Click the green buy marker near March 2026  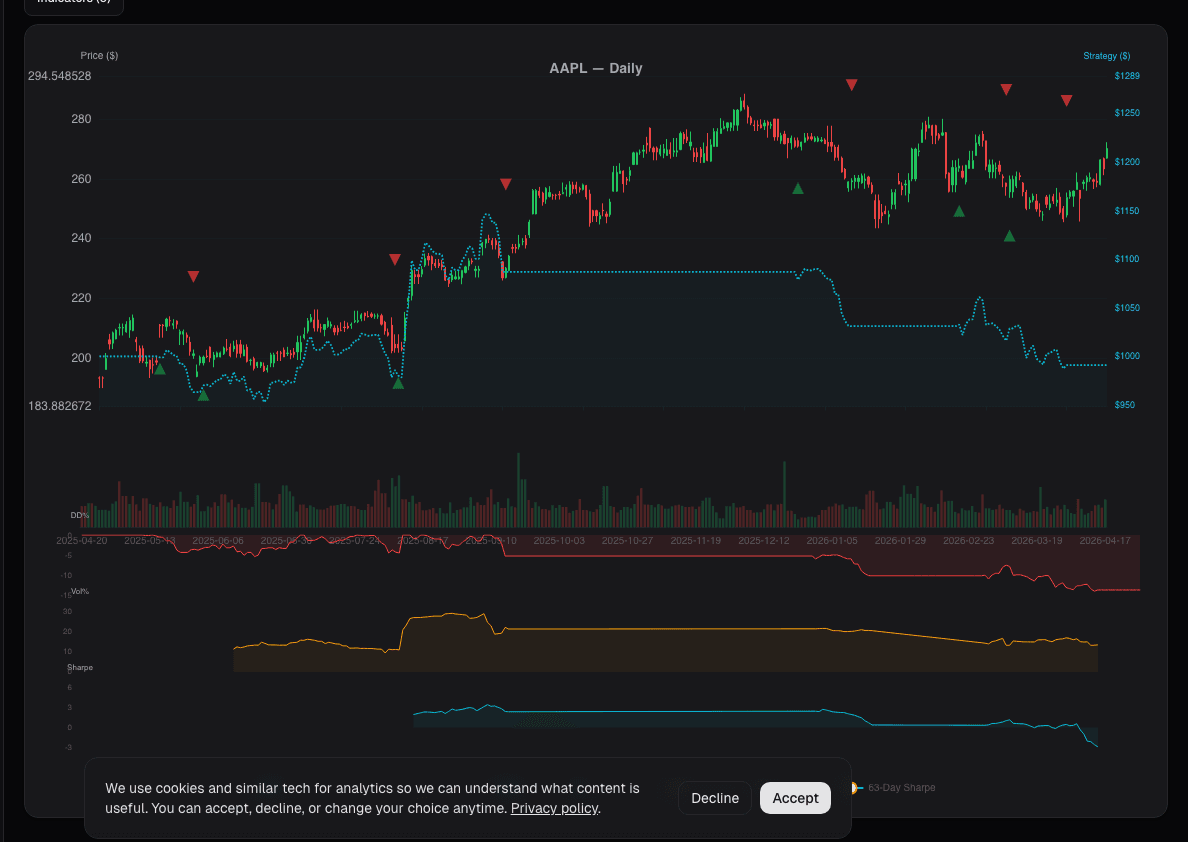pyautogui.click(x=1009, y=237)
